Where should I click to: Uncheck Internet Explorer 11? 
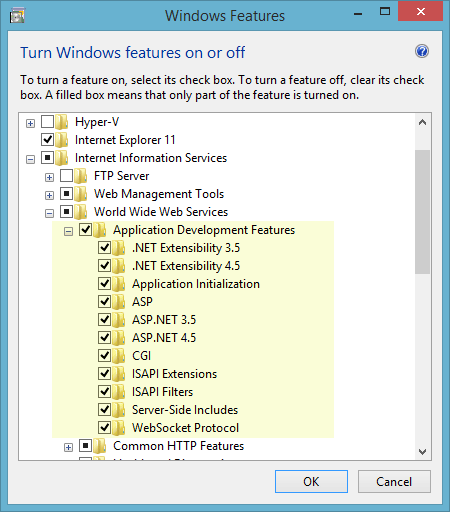[47, 139]
